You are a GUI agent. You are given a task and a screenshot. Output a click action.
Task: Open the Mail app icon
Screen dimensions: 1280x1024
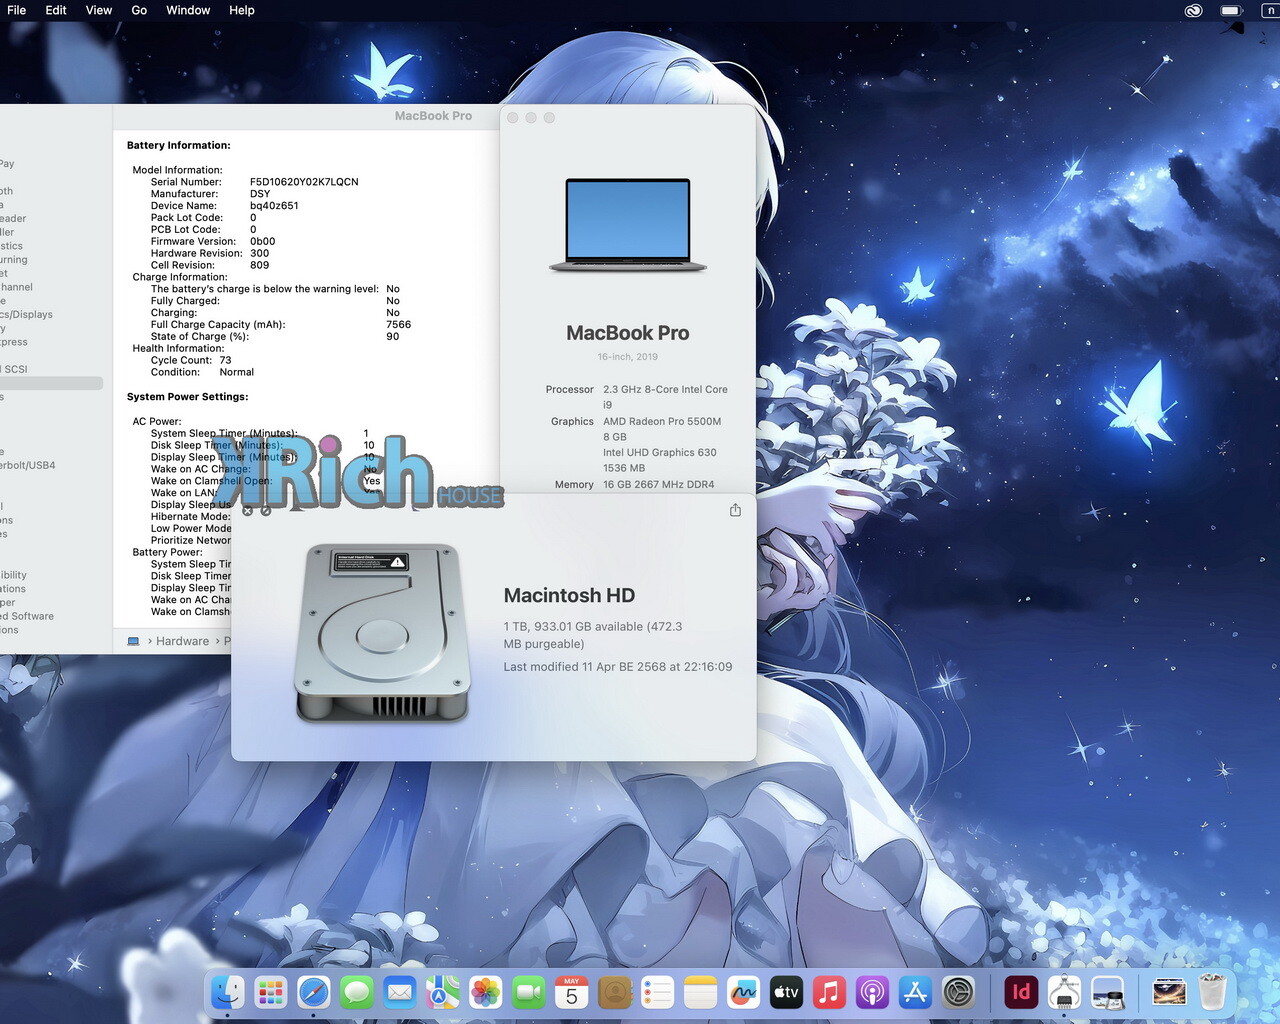tap(399, 993)
